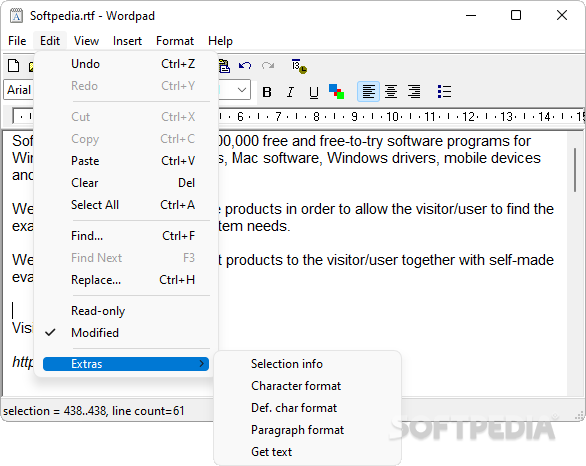Minimize the Wordpad window

[x=471, y=15]
